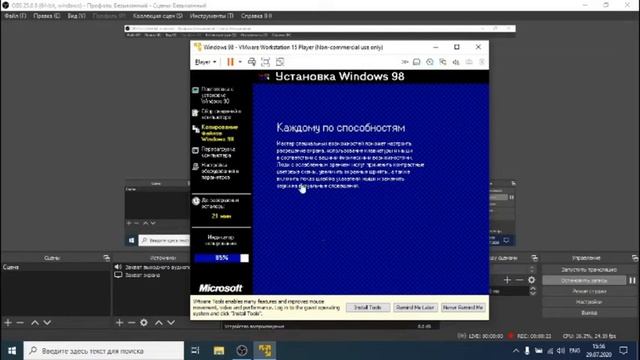Viewport: 640px width, 360px height.
Task: Click the Windows taskbar search box
Action: (x=104, y=351)
